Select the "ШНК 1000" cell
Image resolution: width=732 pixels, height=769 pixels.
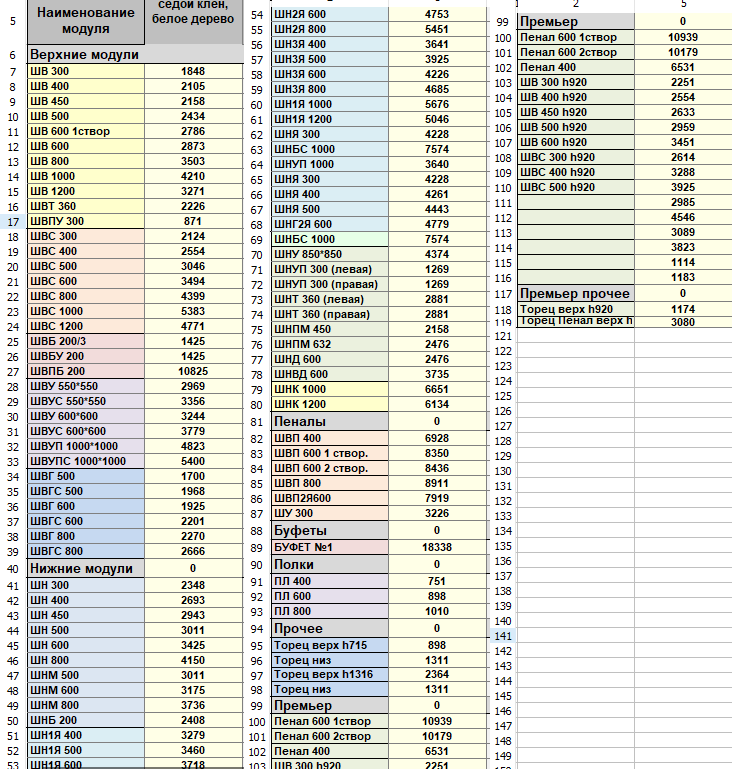click(x=330, y=389)
